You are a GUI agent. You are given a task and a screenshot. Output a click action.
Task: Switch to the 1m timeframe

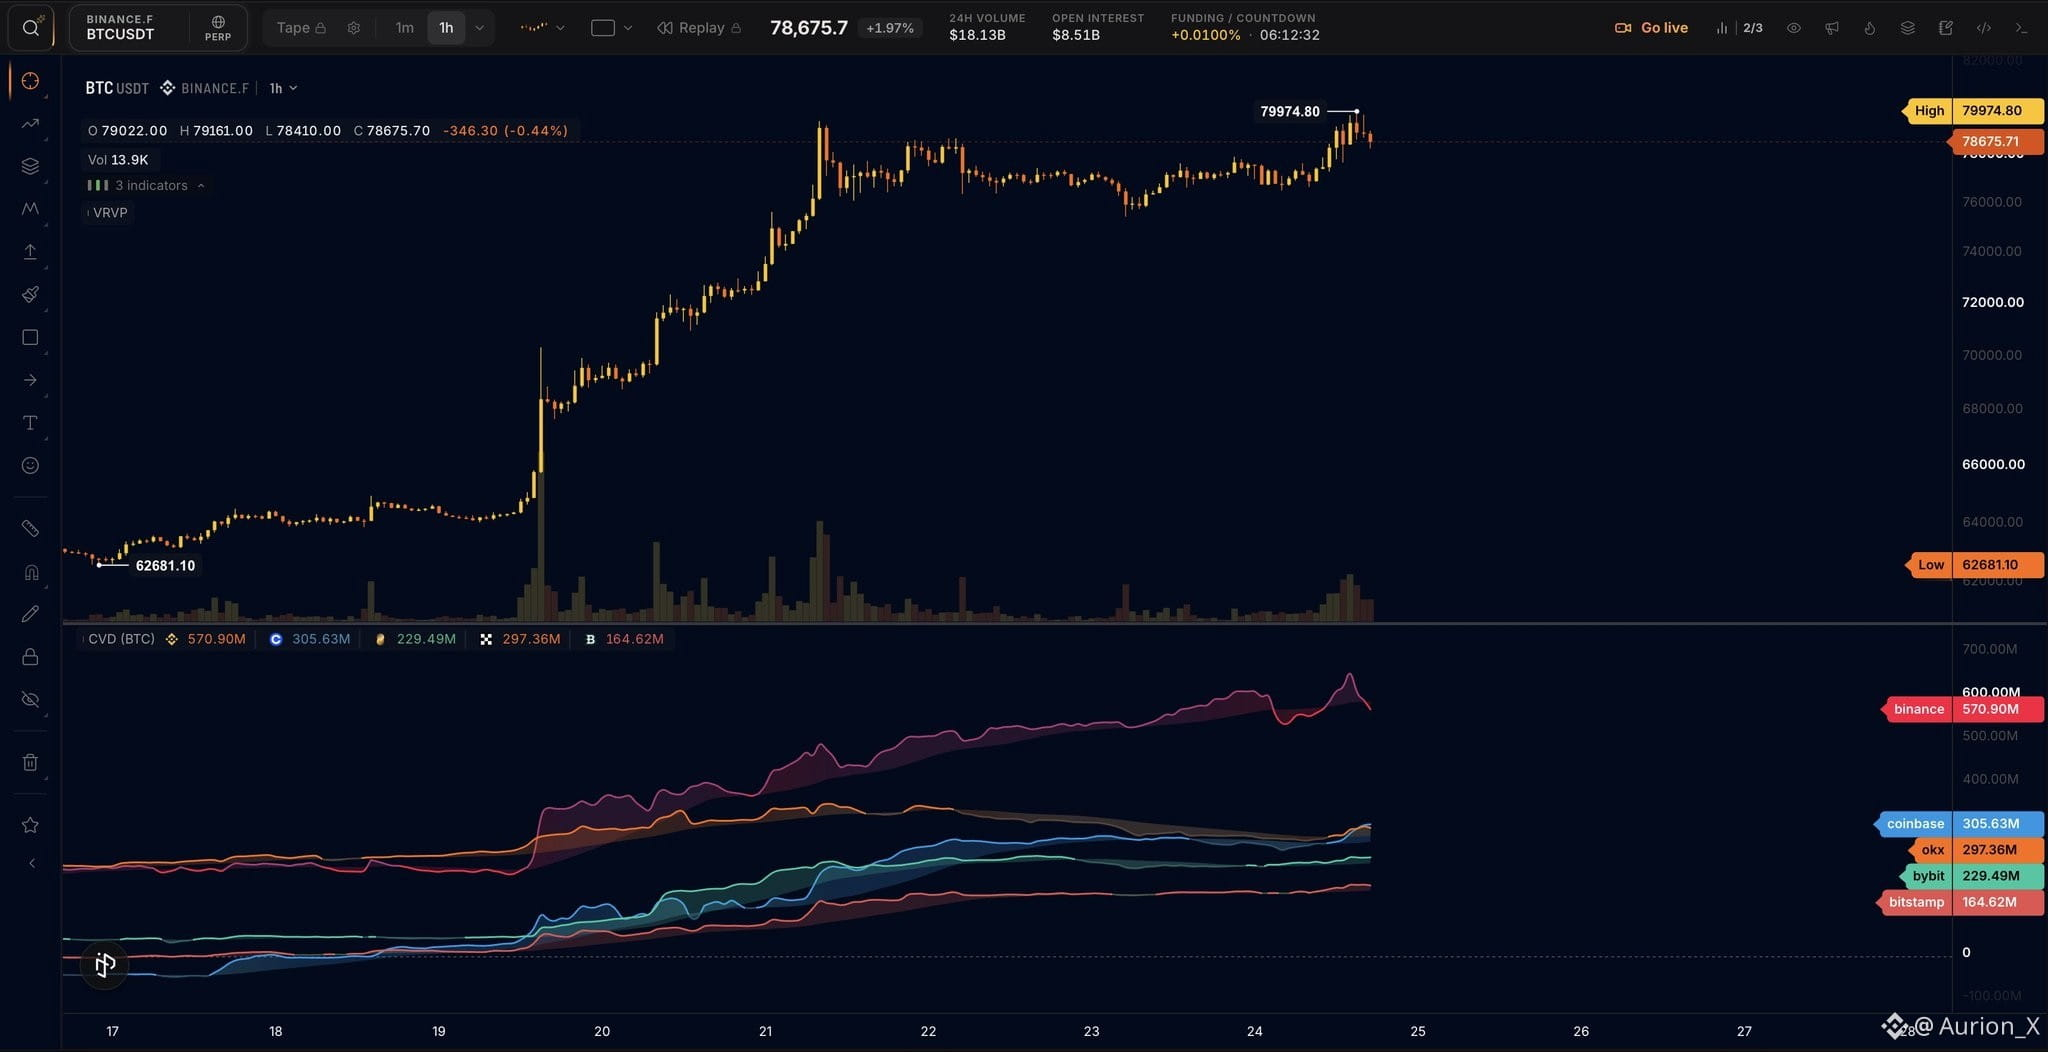(404, 28)
